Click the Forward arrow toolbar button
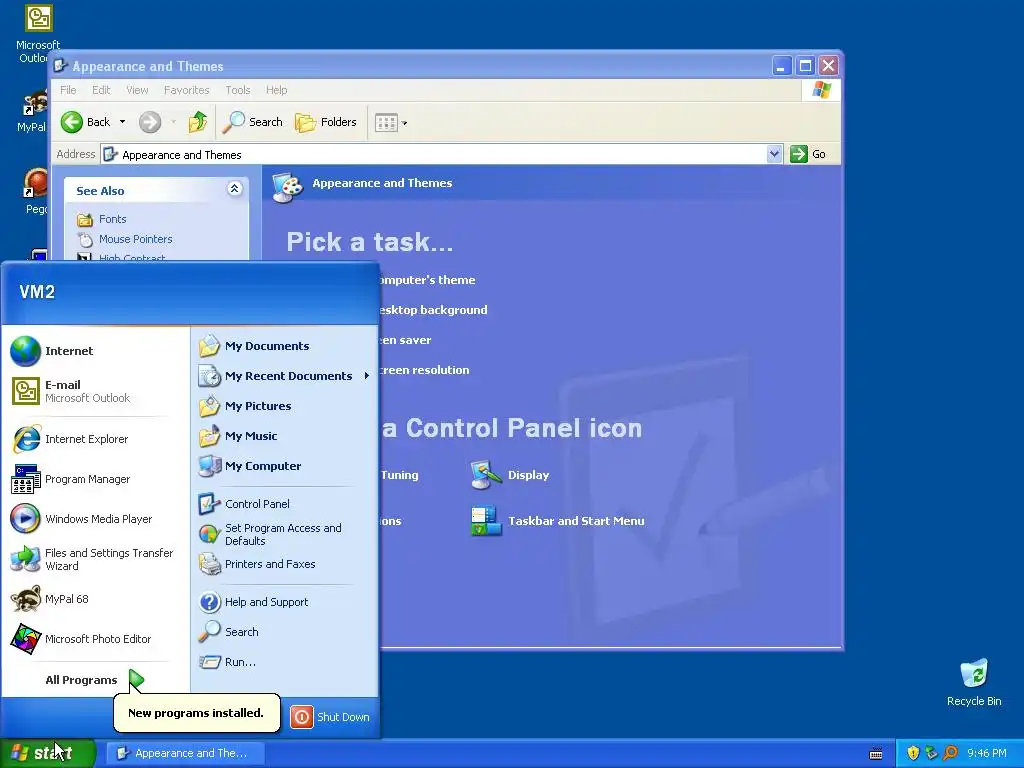 tap(150, 122)
